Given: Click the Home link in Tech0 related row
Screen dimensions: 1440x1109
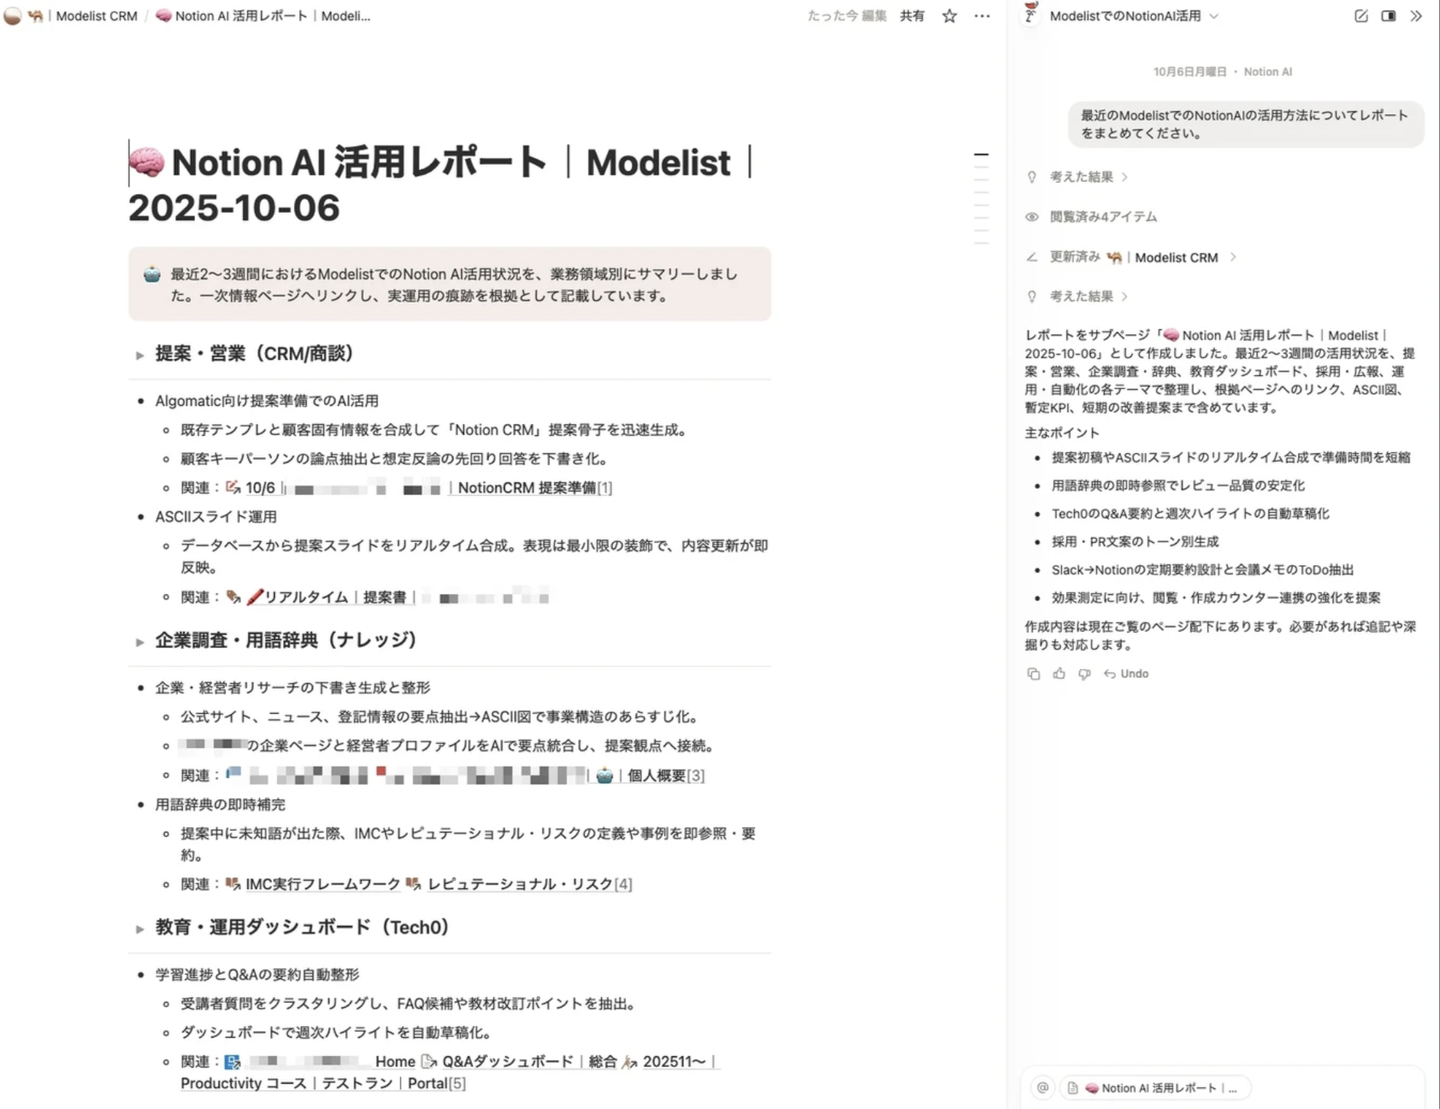Looking at the screenshot, I should (395, 1061).
